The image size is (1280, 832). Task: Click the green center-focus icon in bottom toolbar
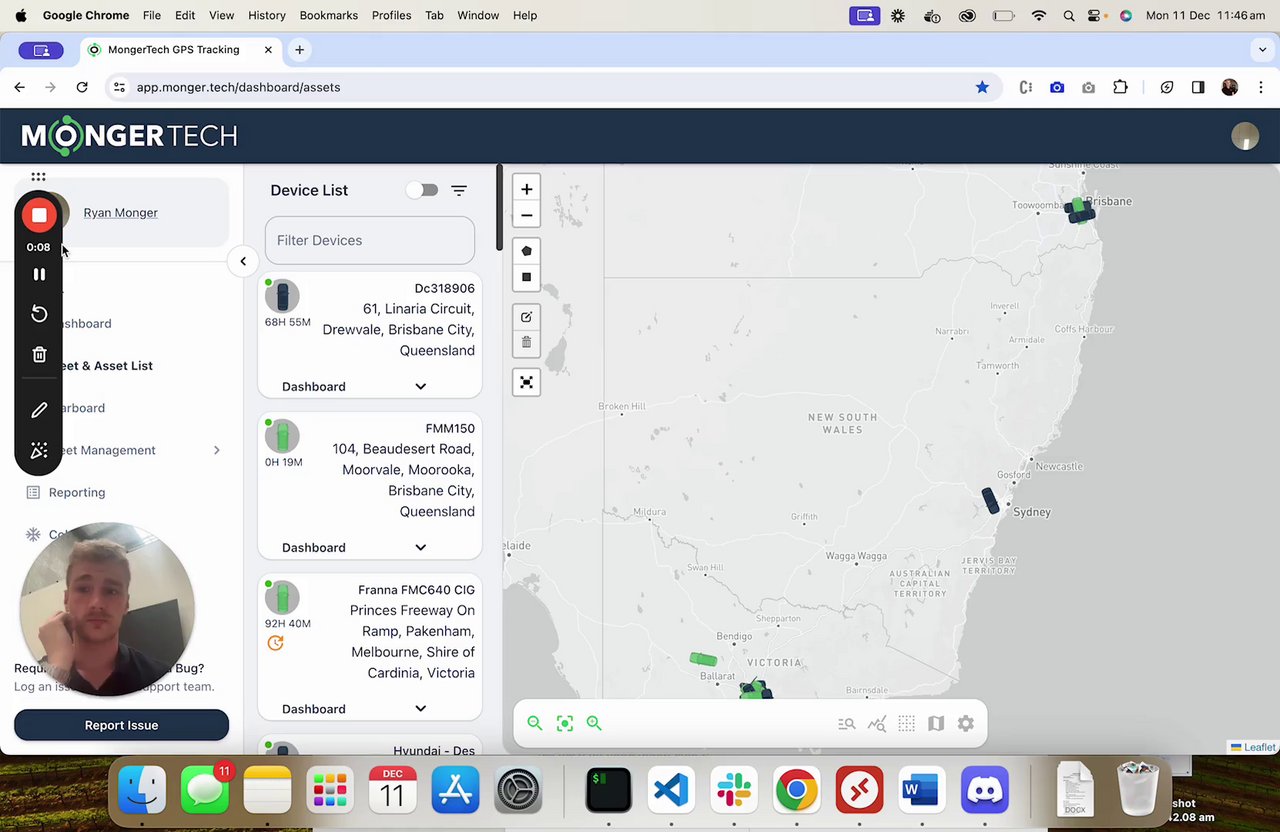tap(565, 723)
